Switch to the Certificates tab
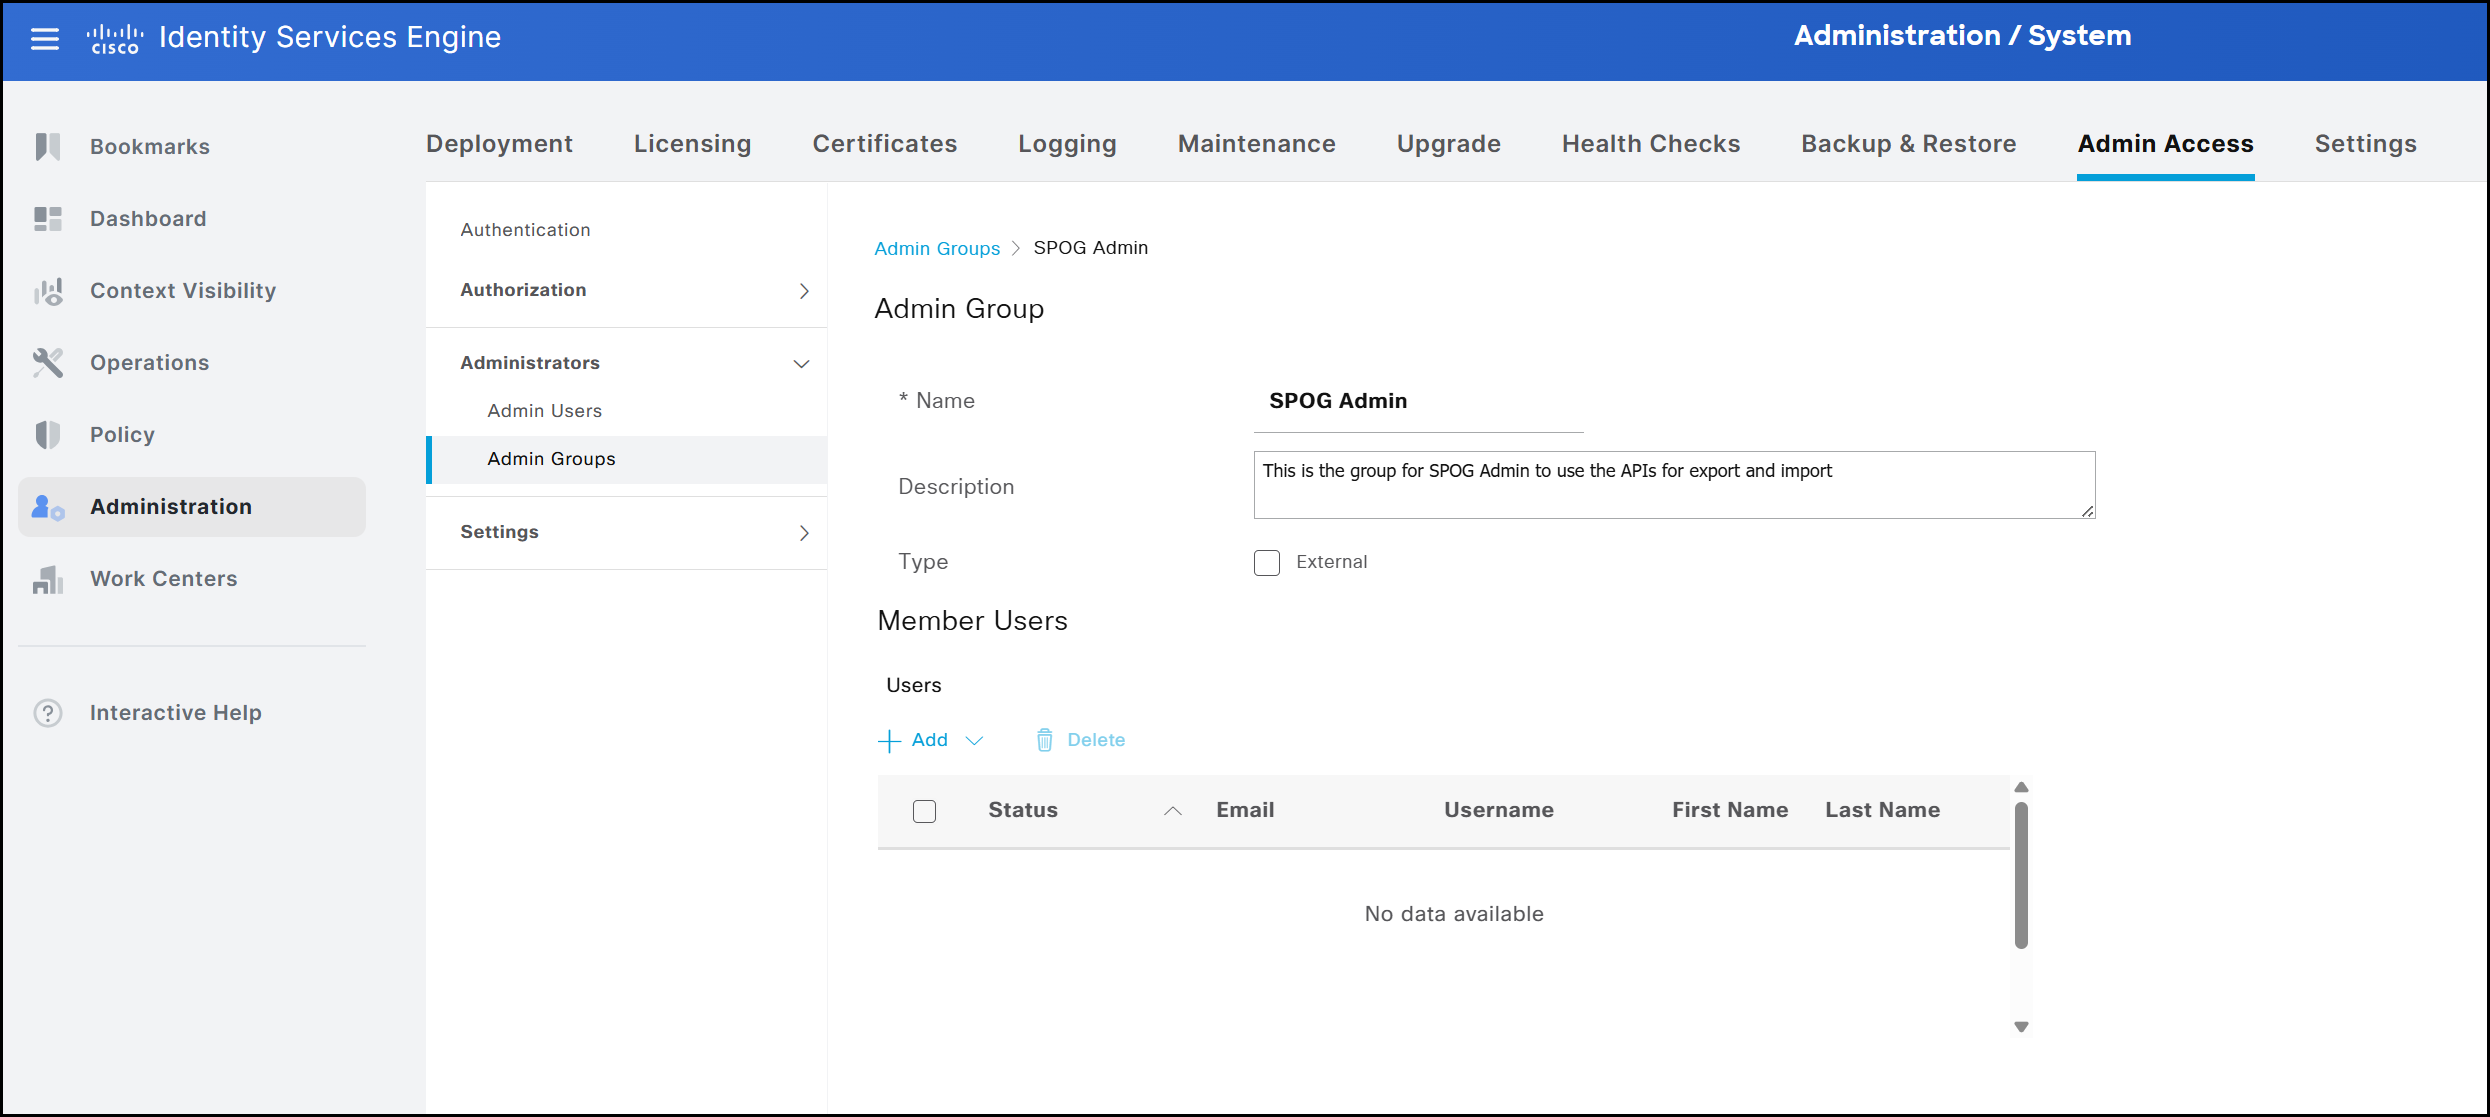 click(x=884, y=144)
